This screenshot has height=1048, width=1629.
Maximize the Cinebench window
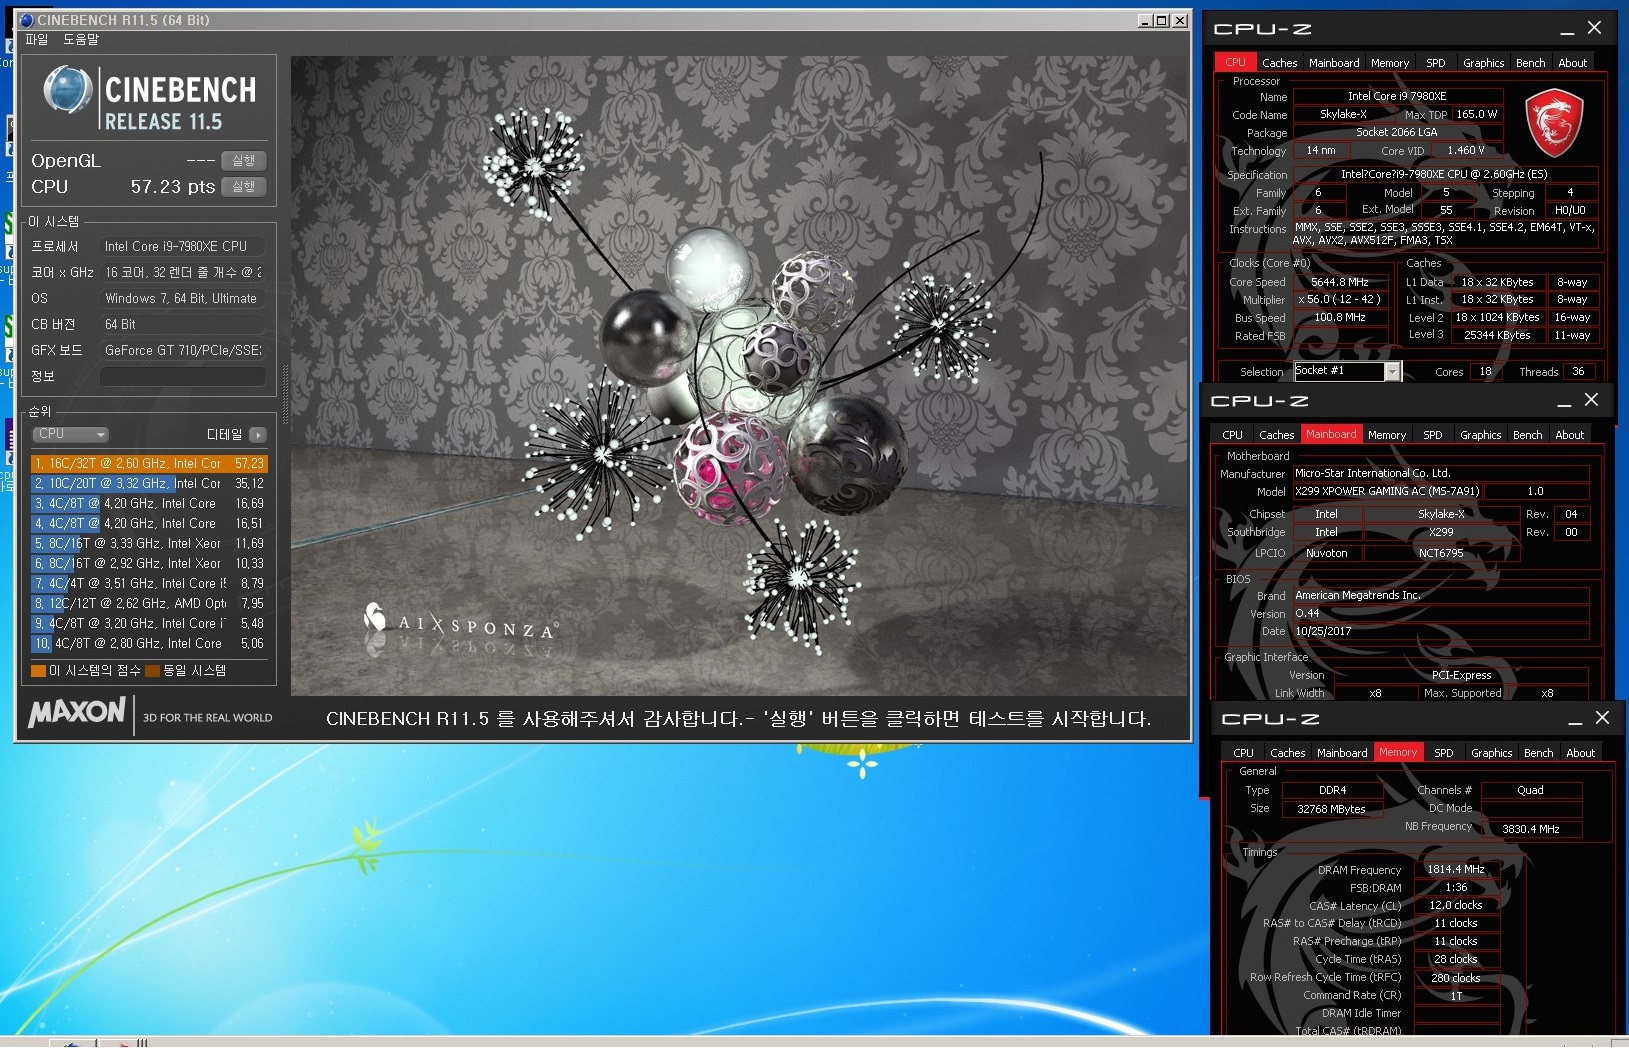click(1162, 20)
